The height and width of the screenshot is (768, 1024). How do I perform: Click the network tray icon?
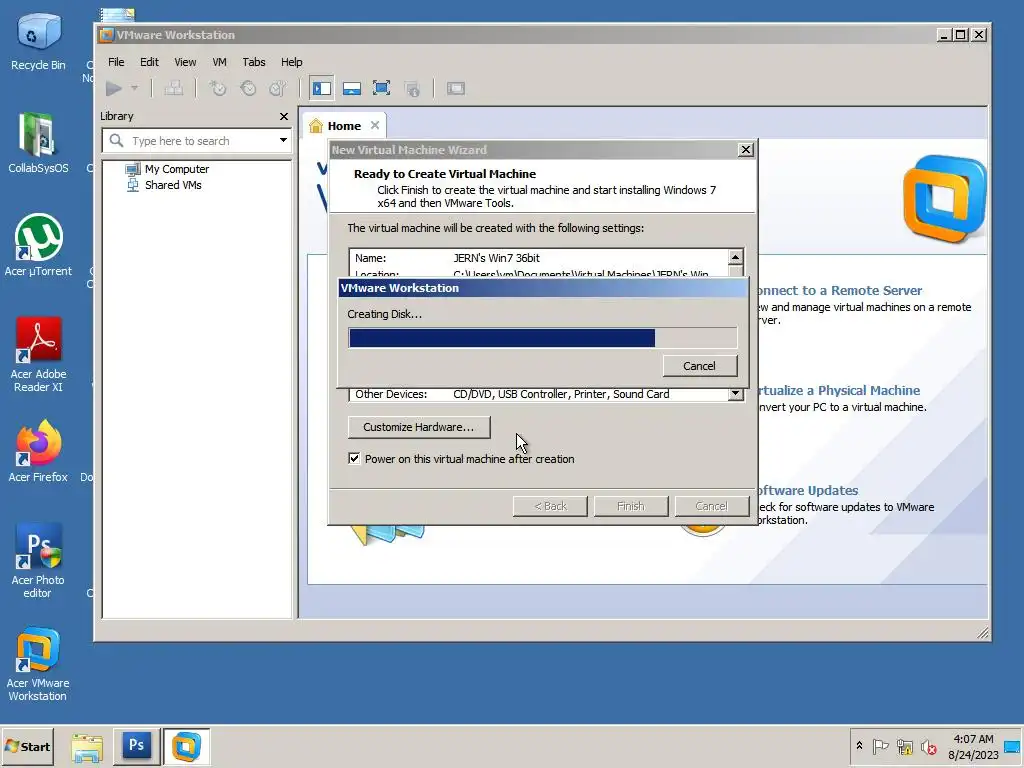click(905, 746)
